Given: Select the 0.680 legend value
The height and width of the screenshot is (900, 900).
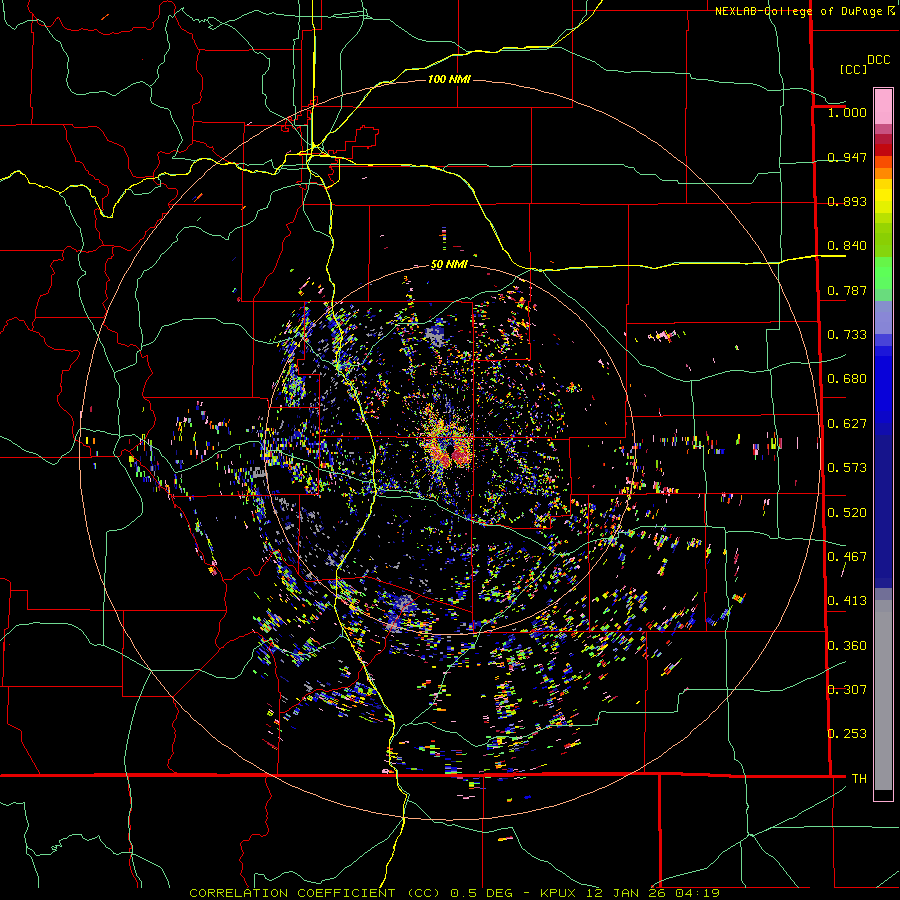Looking at the screenshot, I should point(847,379).
